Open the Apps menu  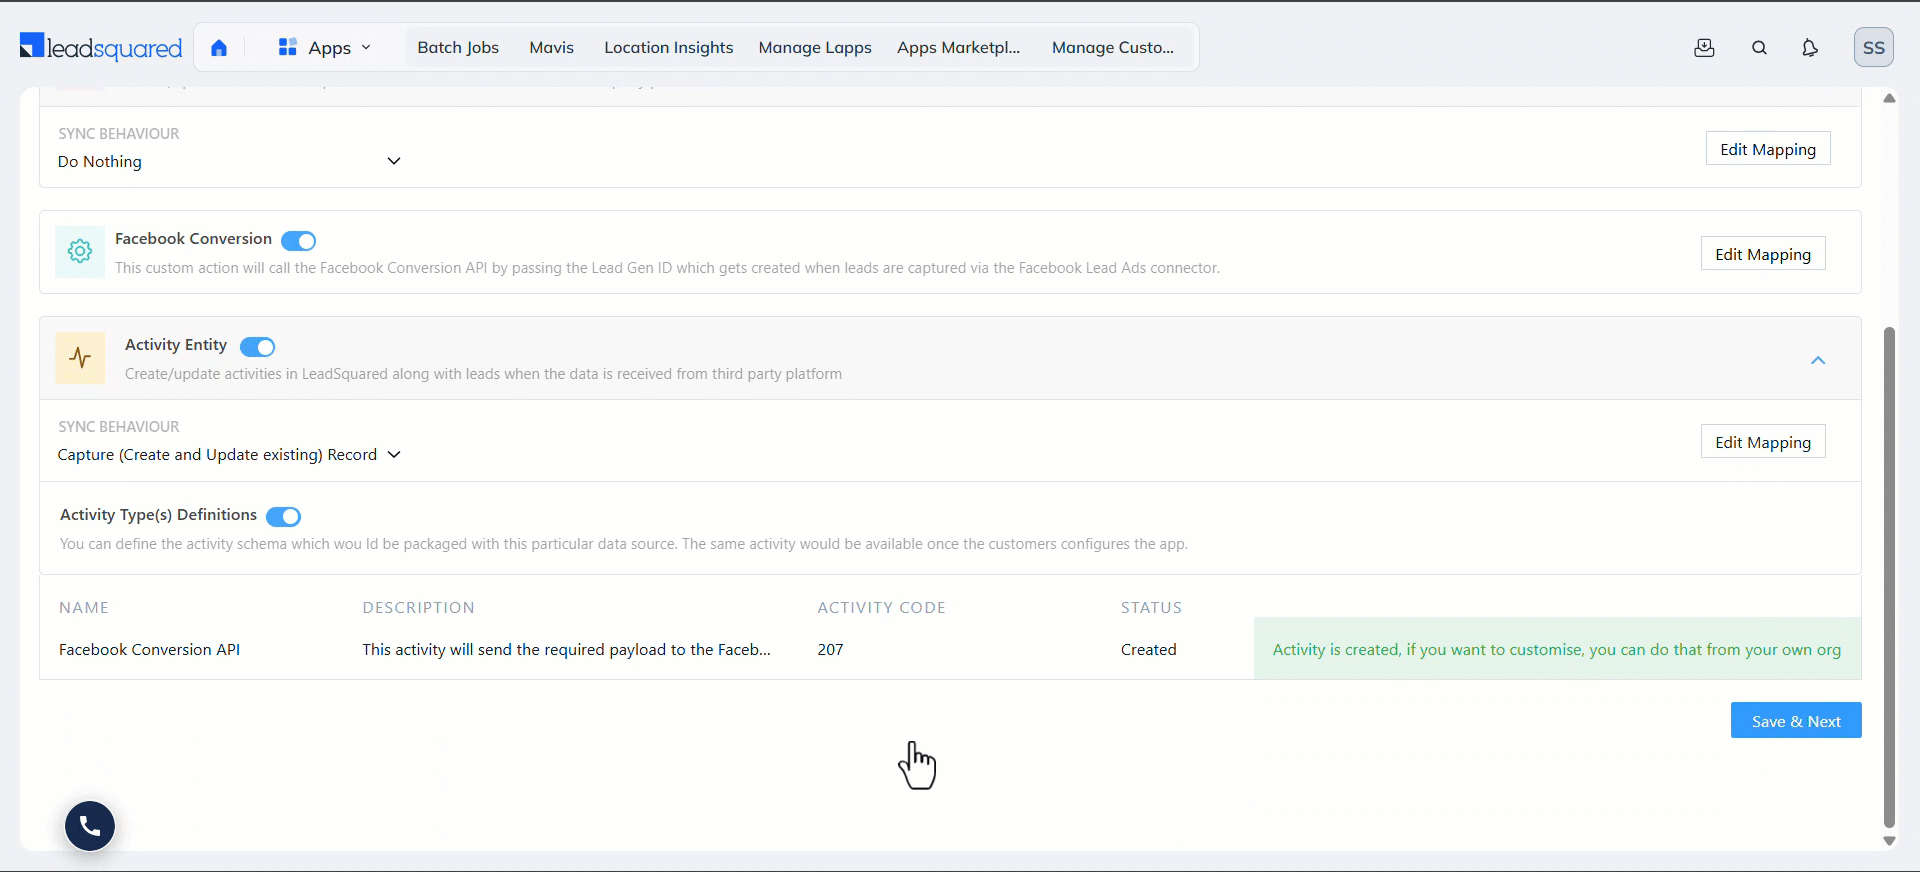(325, 48)
